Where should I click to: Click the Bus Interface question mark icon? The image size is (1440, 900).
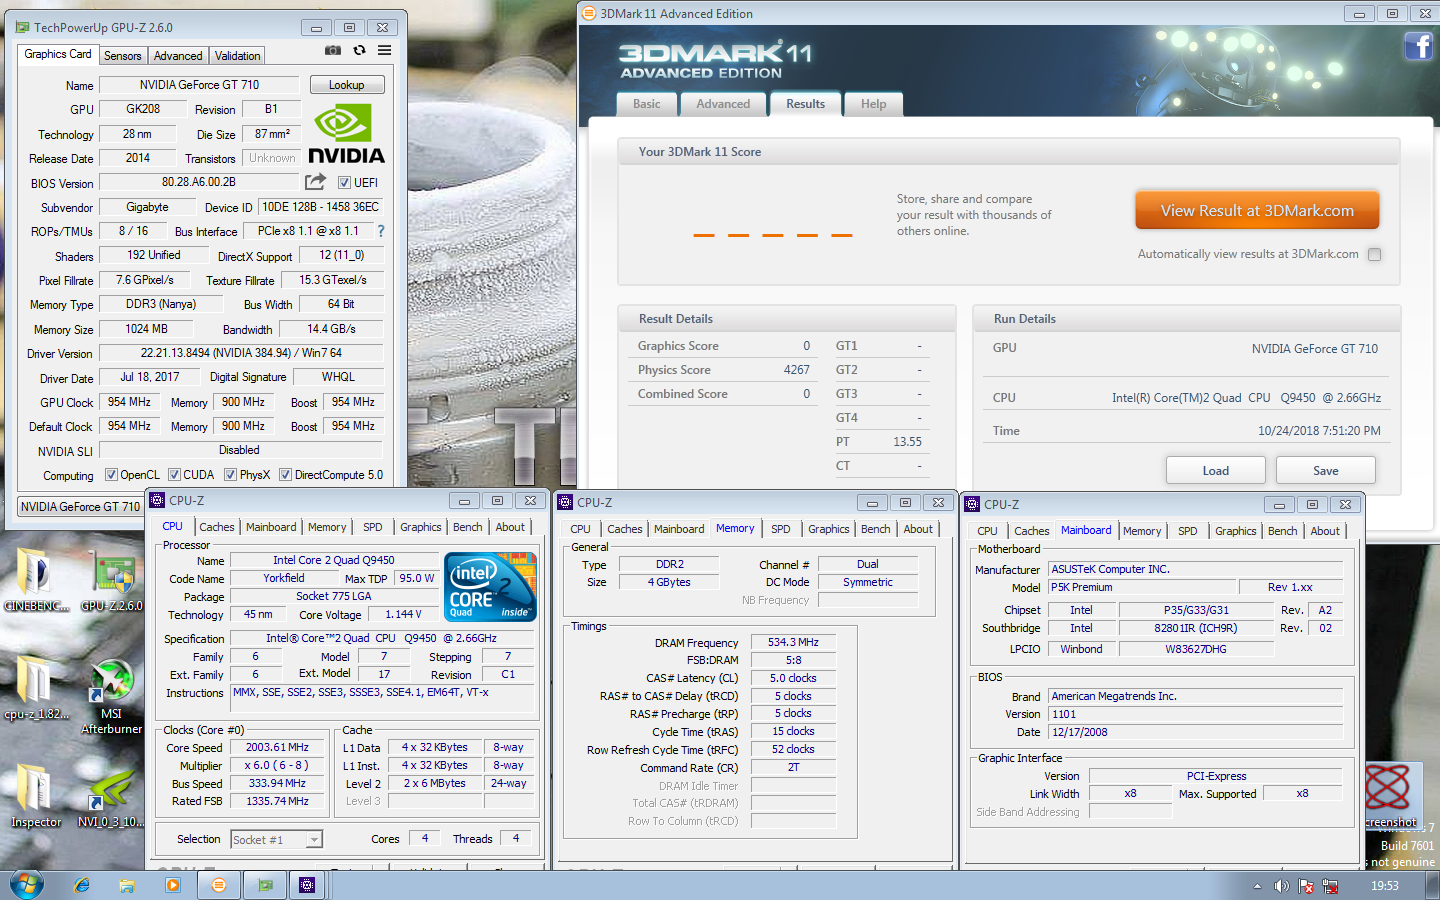pyautogui.click(x=380, y=231)
